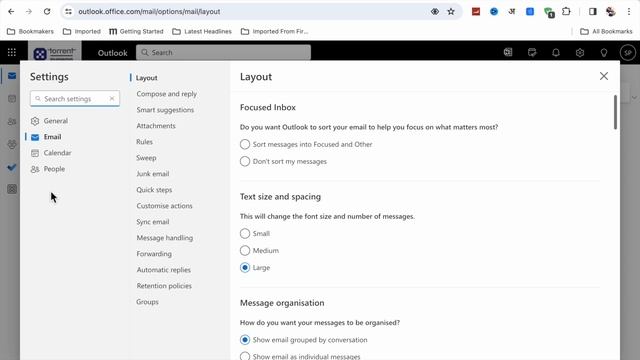640x360 pixels.
Task: Open Attachments settings
Action: [x=156, y=126]
